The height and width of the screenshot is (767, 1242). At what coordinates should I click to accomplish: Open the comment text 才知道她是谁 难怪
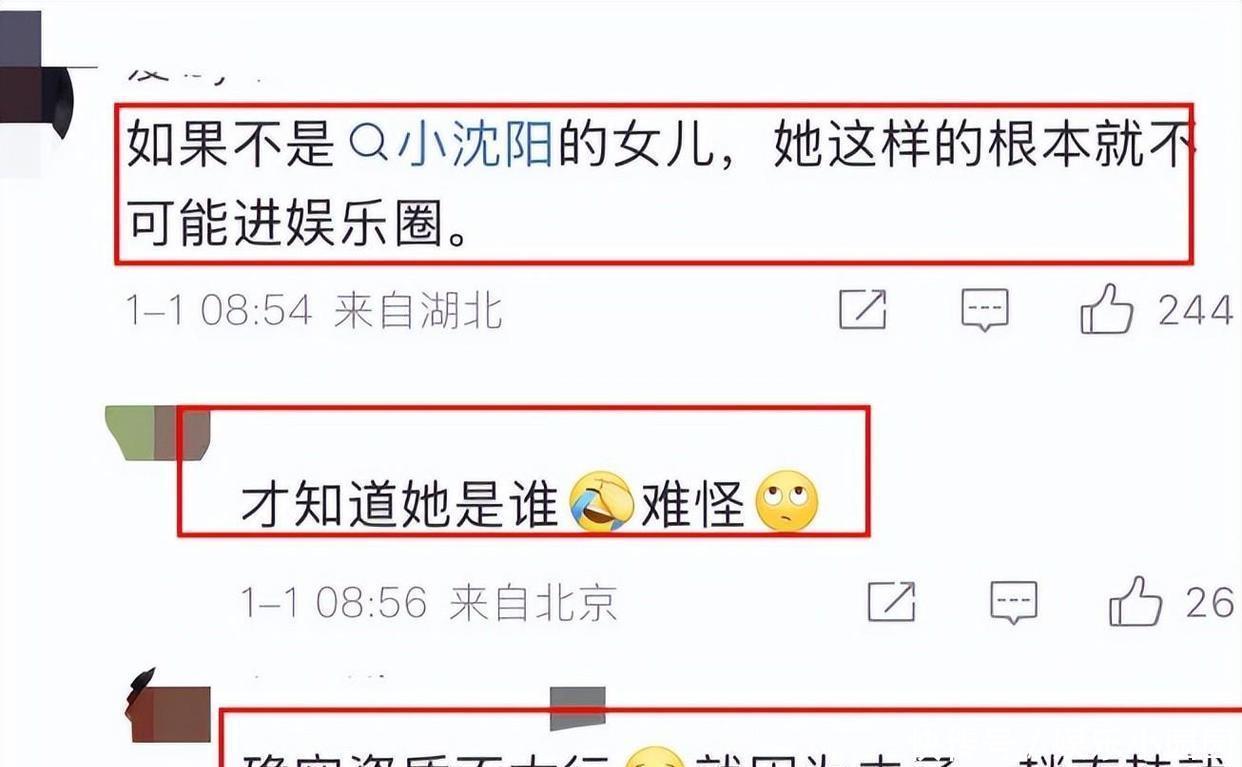(x=529, y=502)
